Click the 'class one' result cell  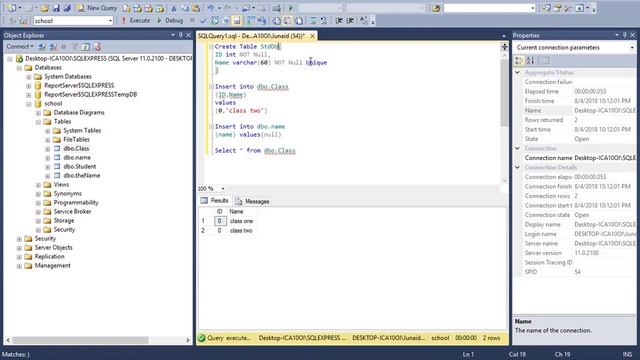[x=241, y=221]
